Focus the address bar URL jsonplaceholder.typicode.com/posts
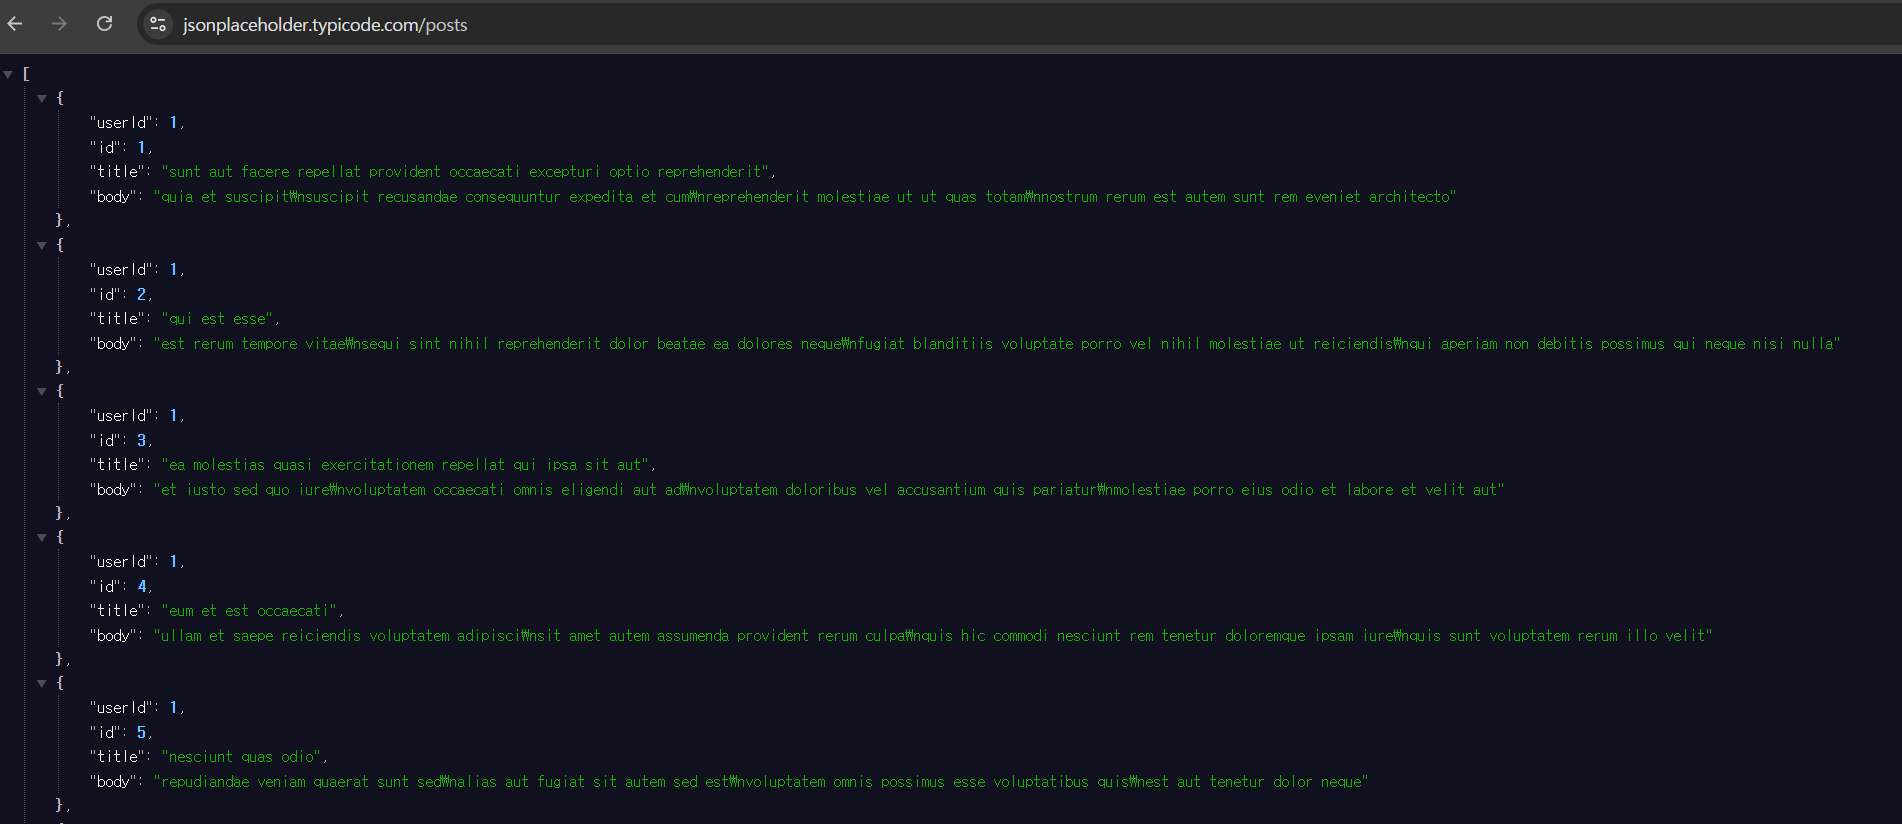Viewport: 1902px width, 824px height. click(x=325, y=25)
